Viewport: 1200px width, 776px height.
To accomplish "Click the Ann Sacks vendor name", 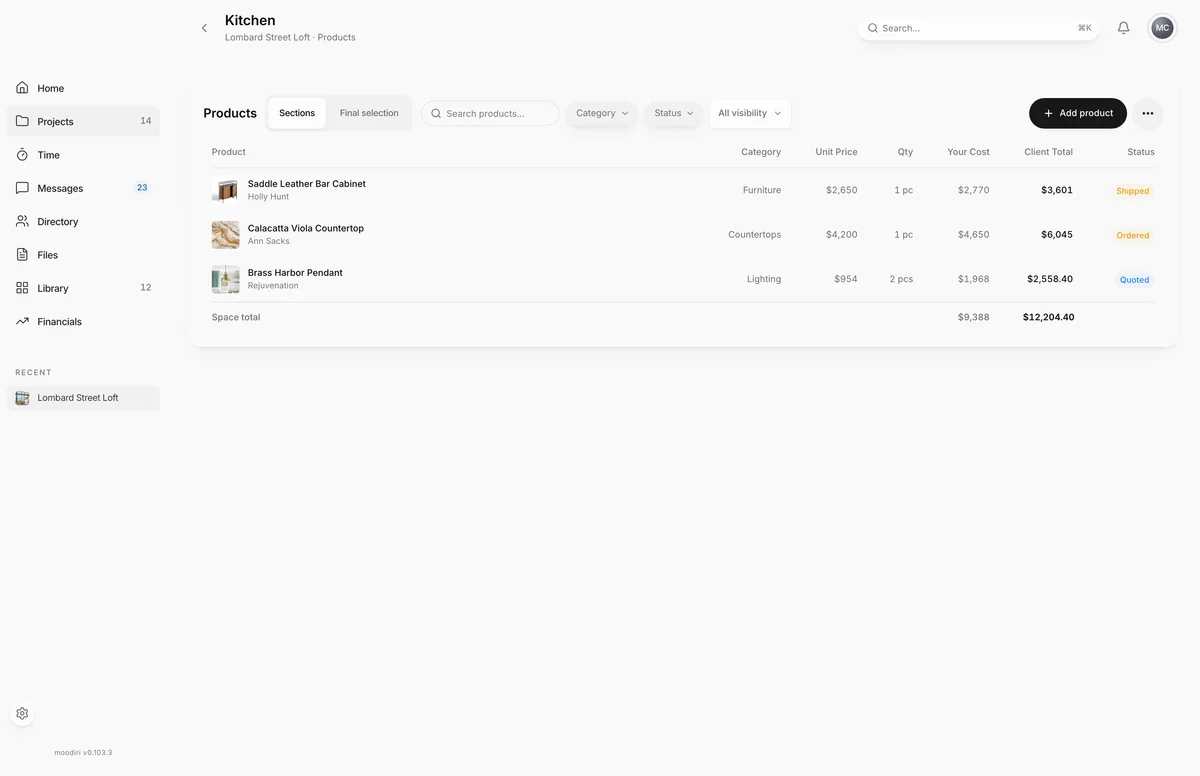I will click(269, 242).
